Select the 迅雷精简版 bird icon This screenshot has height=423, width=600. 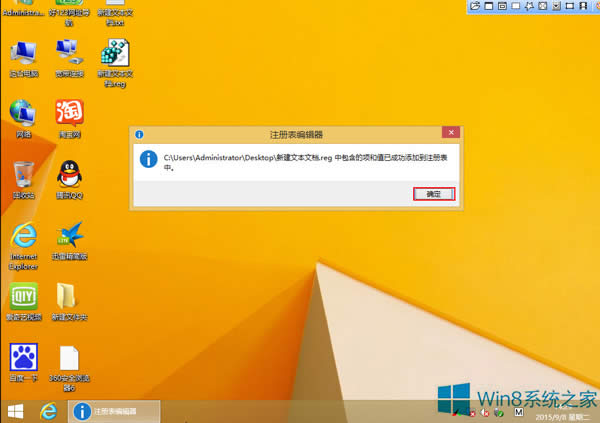point(69,241)
